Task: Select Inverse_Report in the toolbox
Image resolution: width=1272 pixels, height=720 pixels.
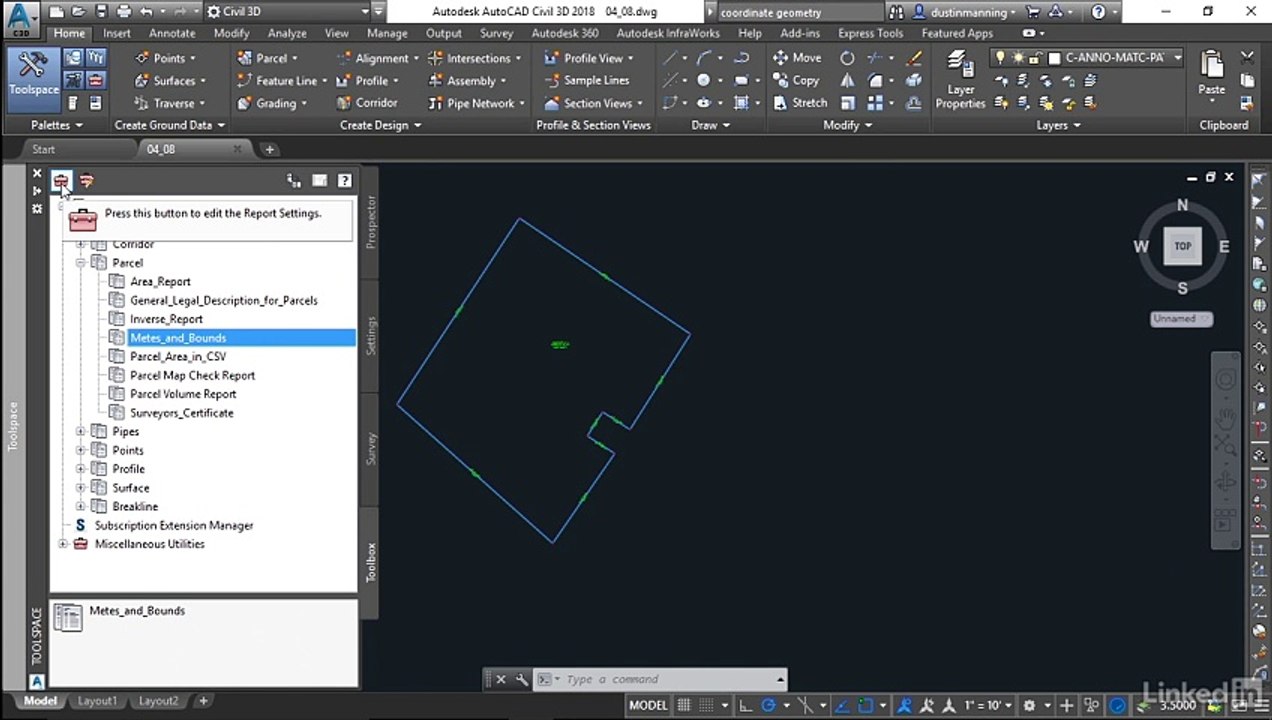Action: point(166,319)
